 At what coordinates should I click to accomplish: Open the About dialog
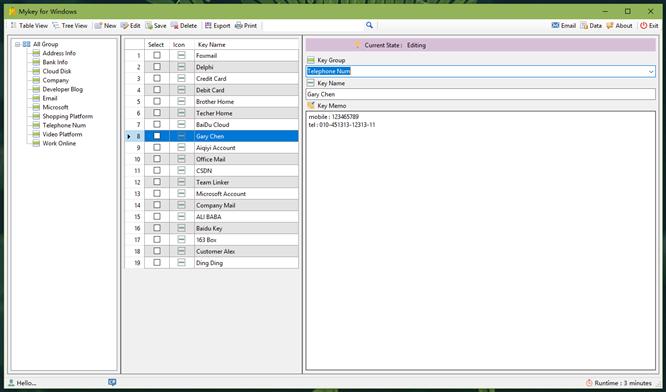click(619, 25)
